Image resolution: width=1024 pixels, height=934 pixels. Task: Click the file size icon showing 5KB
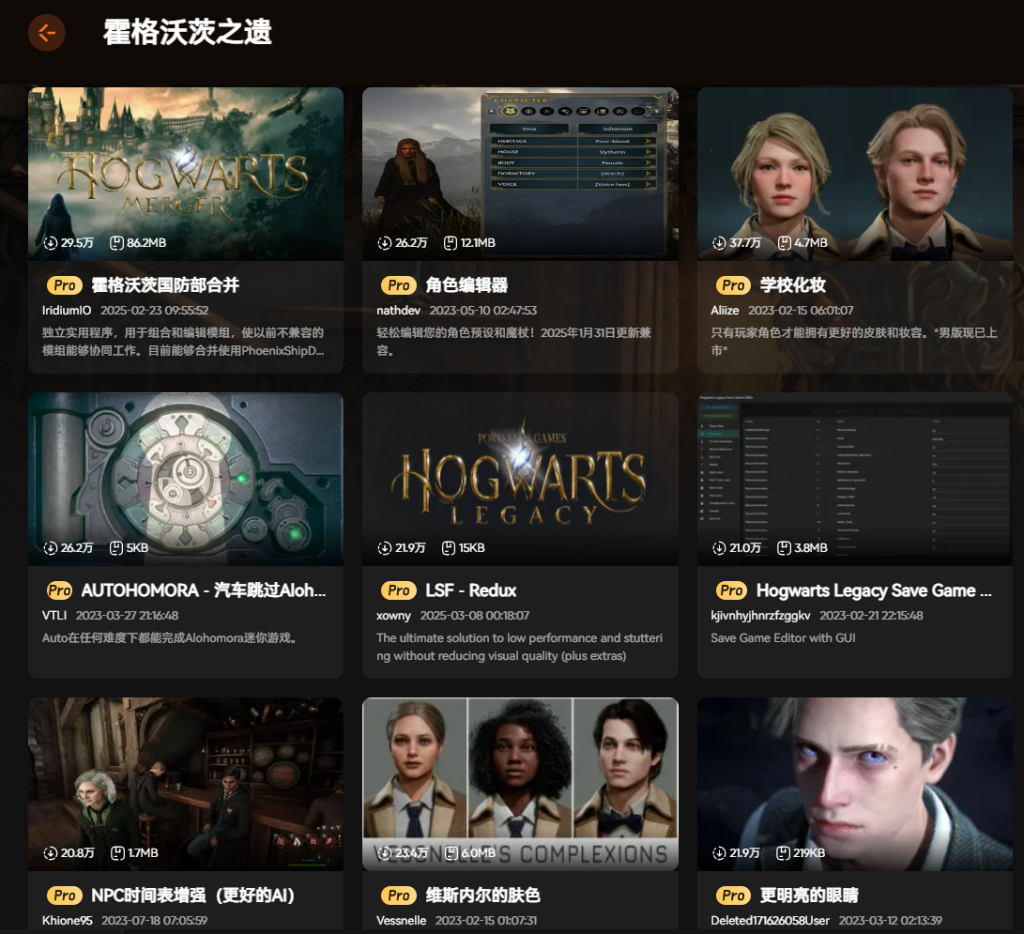tap(116, 548)
